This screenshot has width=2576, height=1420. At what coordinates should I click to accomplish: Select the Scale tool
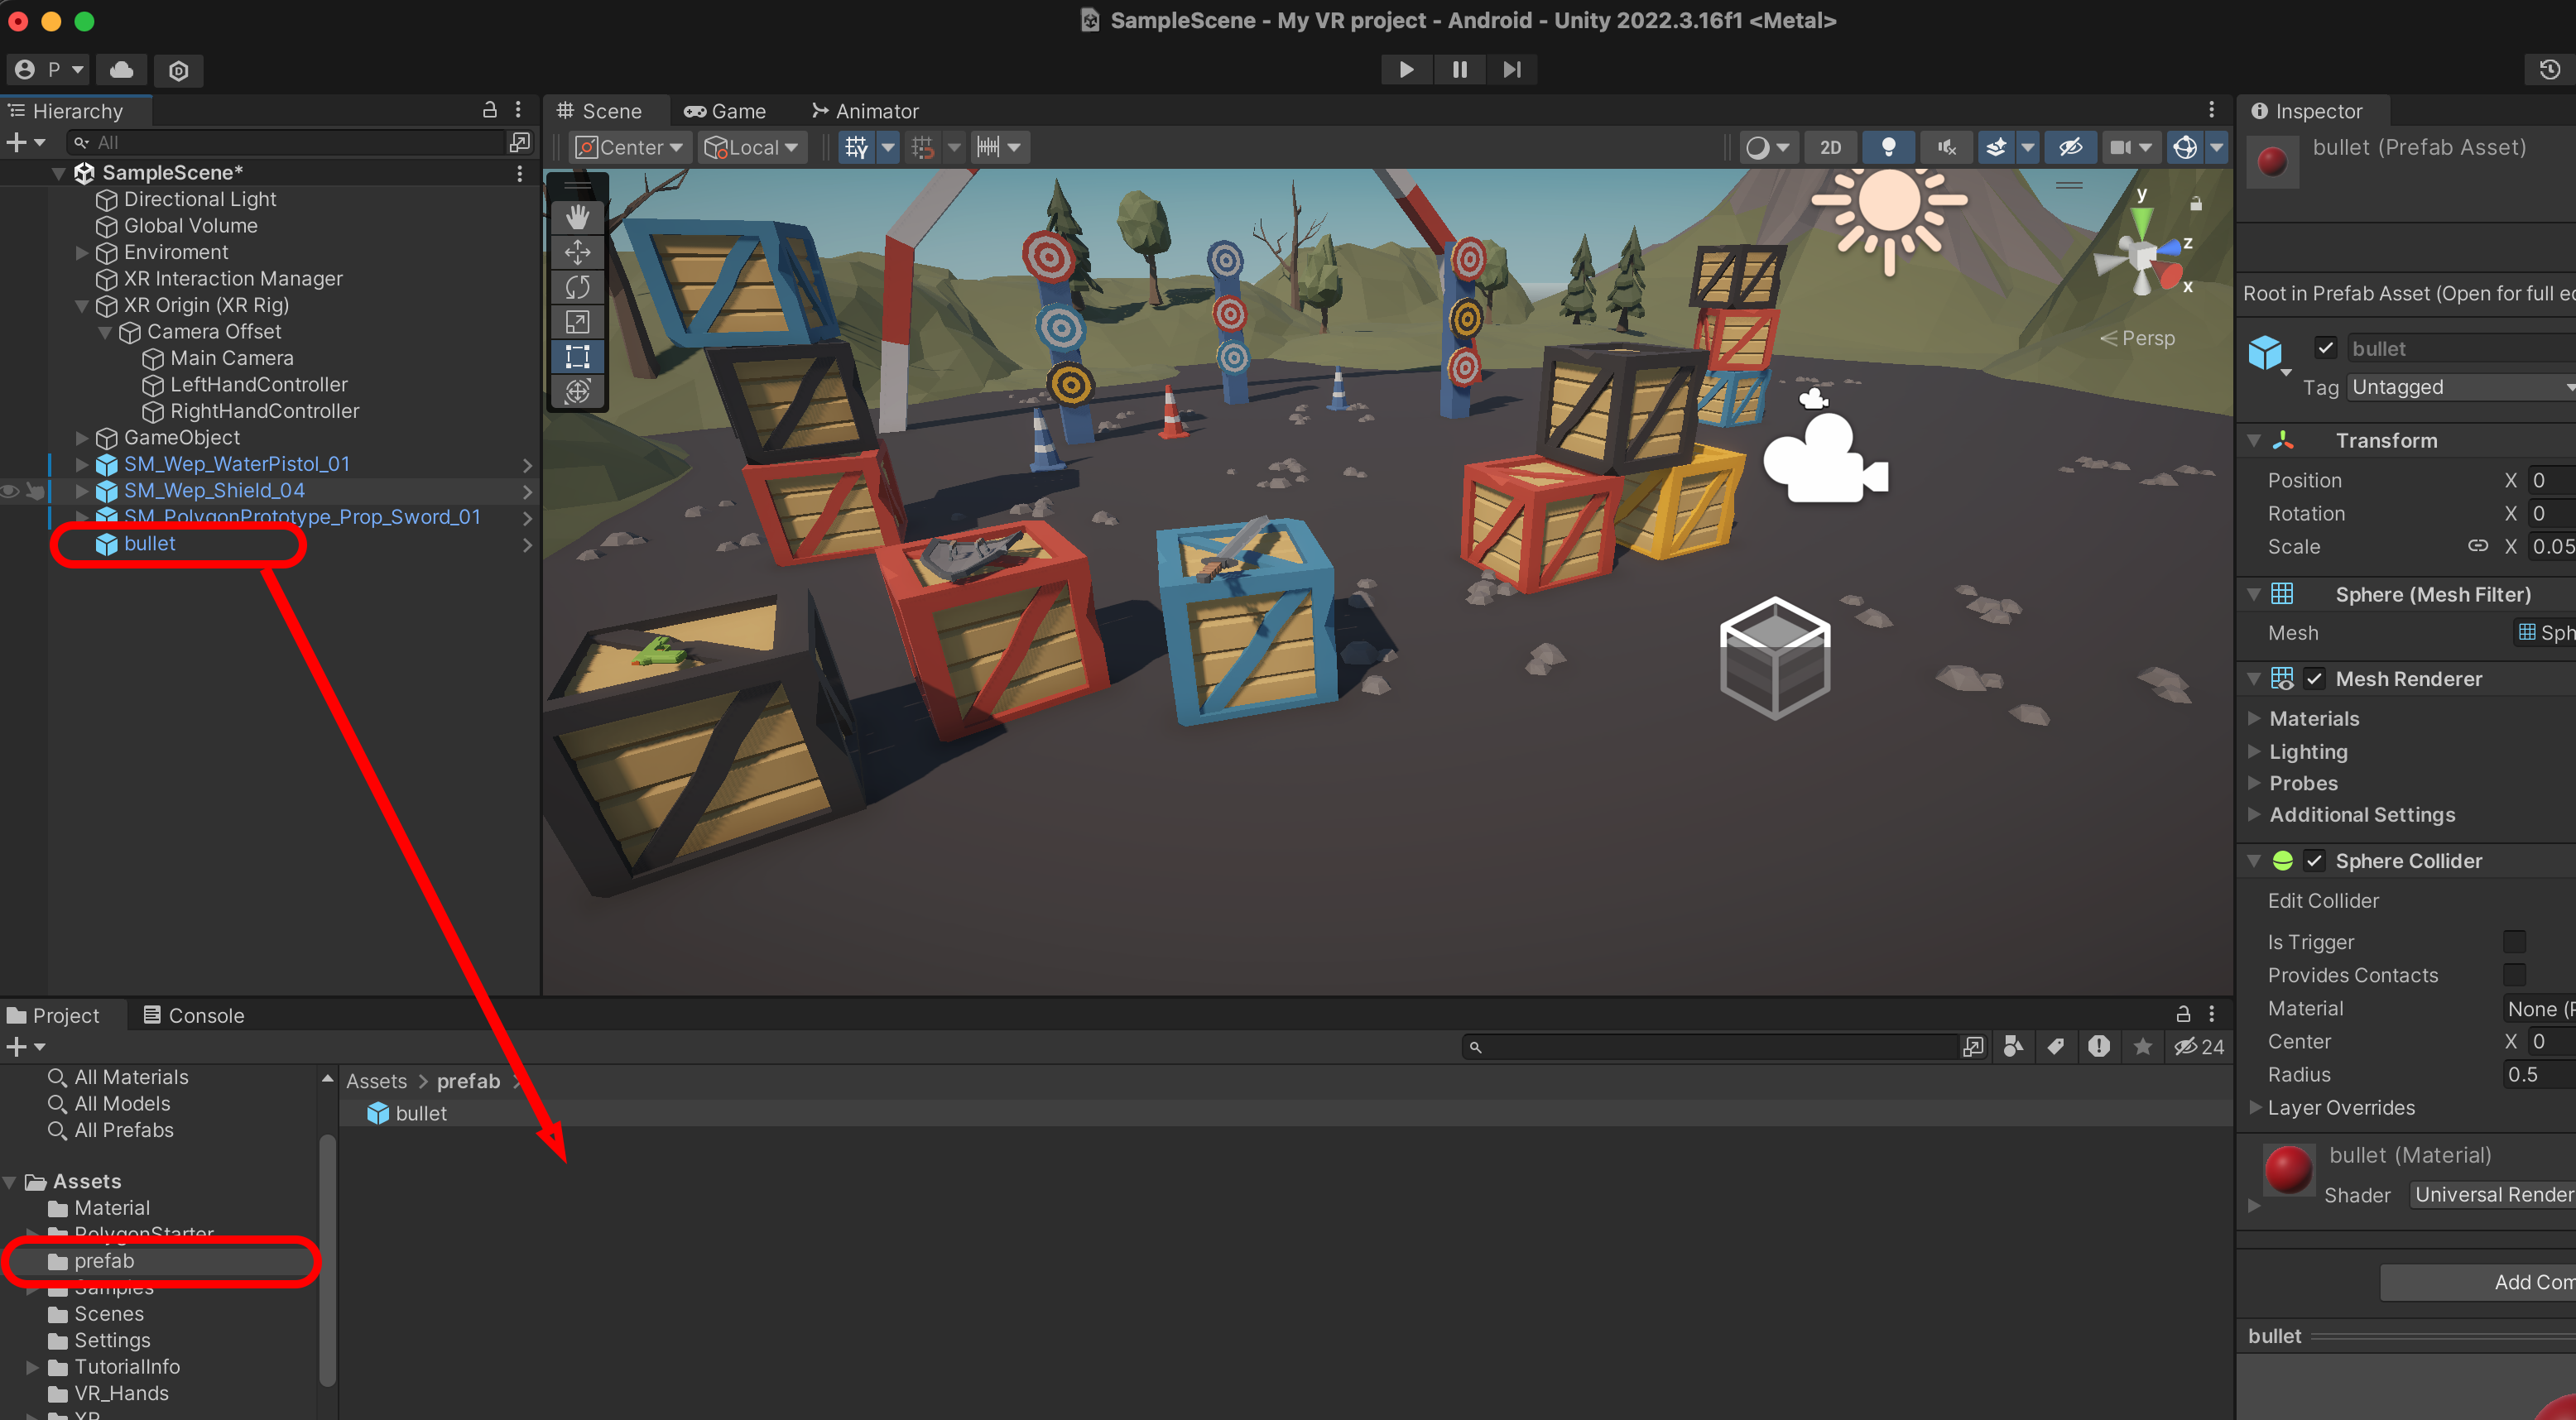pos(577,322)
